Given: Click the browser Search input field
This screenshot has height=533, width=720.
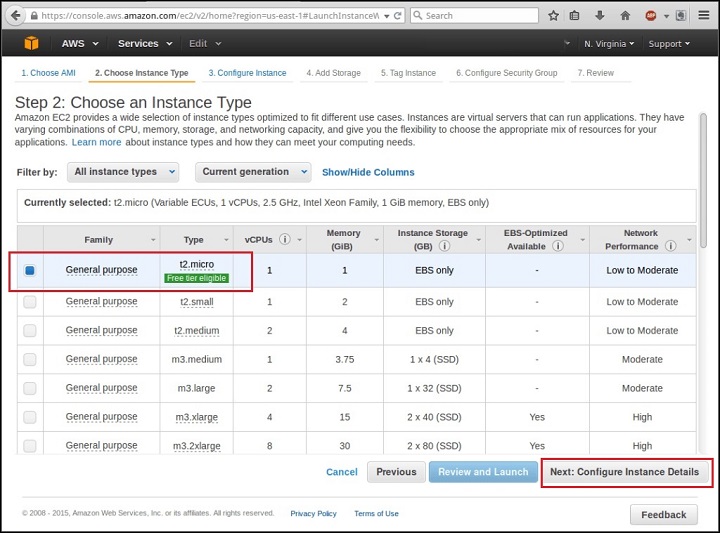Looking at the screenshot, I should pos(474,16).
